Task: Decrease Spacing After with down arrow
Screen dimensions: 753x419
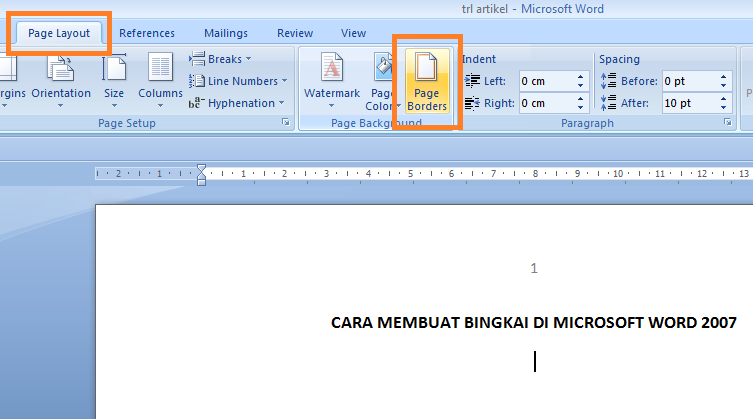Action: 724,108
